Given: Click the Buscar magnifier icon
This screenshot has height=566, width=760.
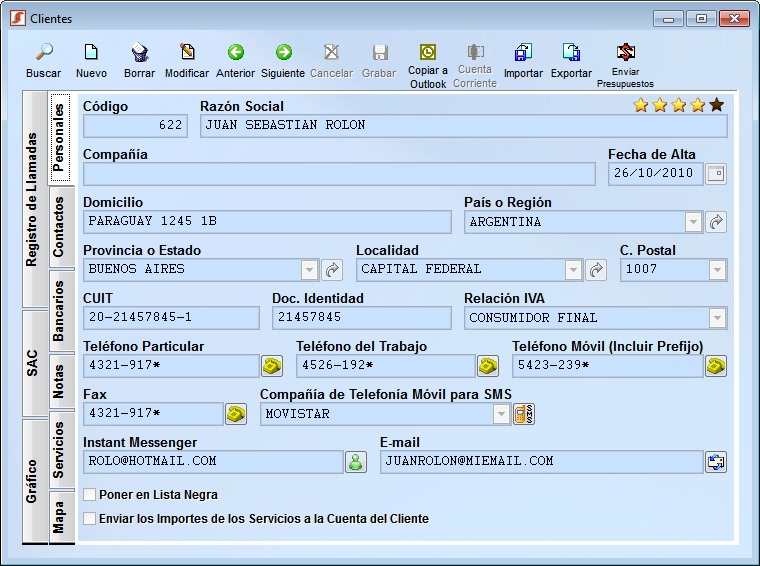Looking at the screenshot, I should coord(43,53).
